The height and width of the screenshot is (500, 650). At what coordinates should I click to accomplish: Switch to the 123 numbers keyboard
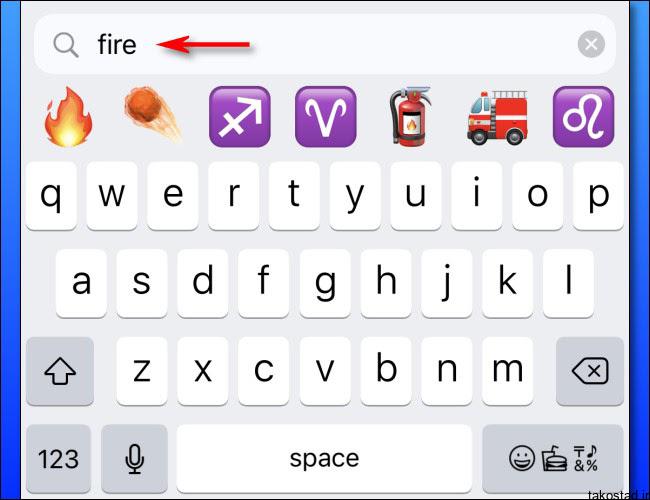[x=58, y=459]
